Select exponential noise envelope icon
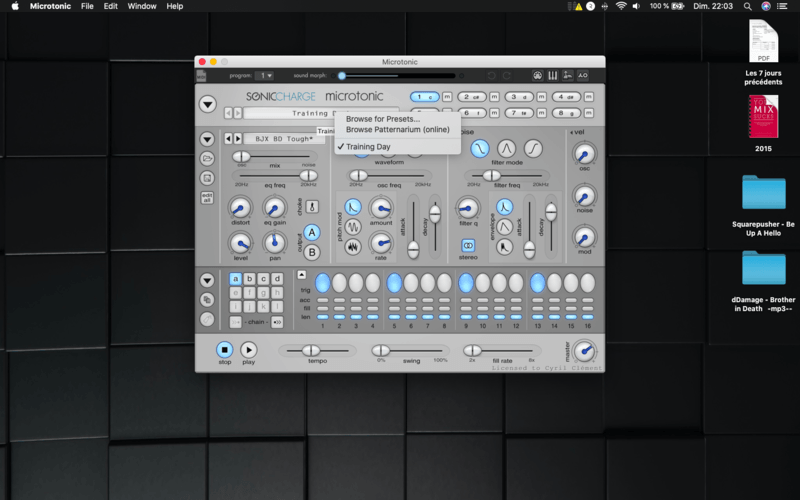Screen dimensions: 800x500 pyautogui.click(x=504, y=207)
